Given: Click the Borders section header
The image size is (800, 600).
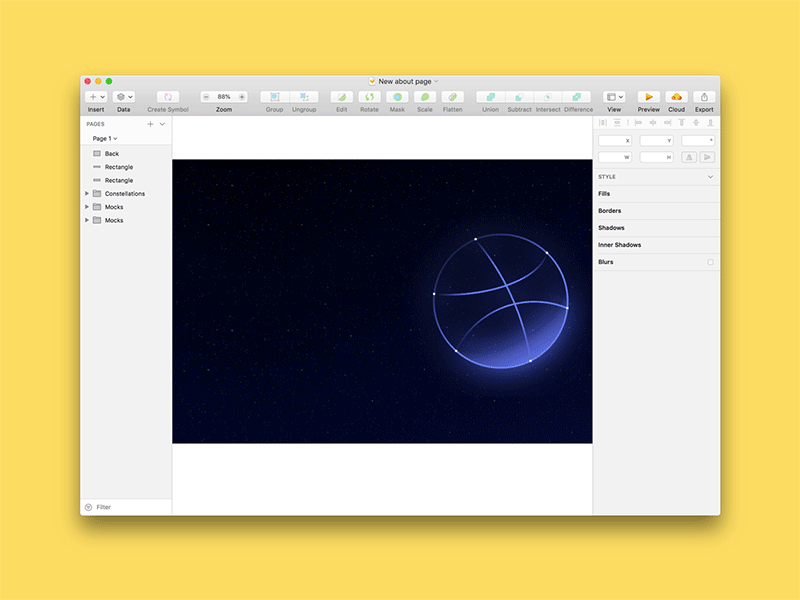Looking at the screenshot, I should (657, 211).
